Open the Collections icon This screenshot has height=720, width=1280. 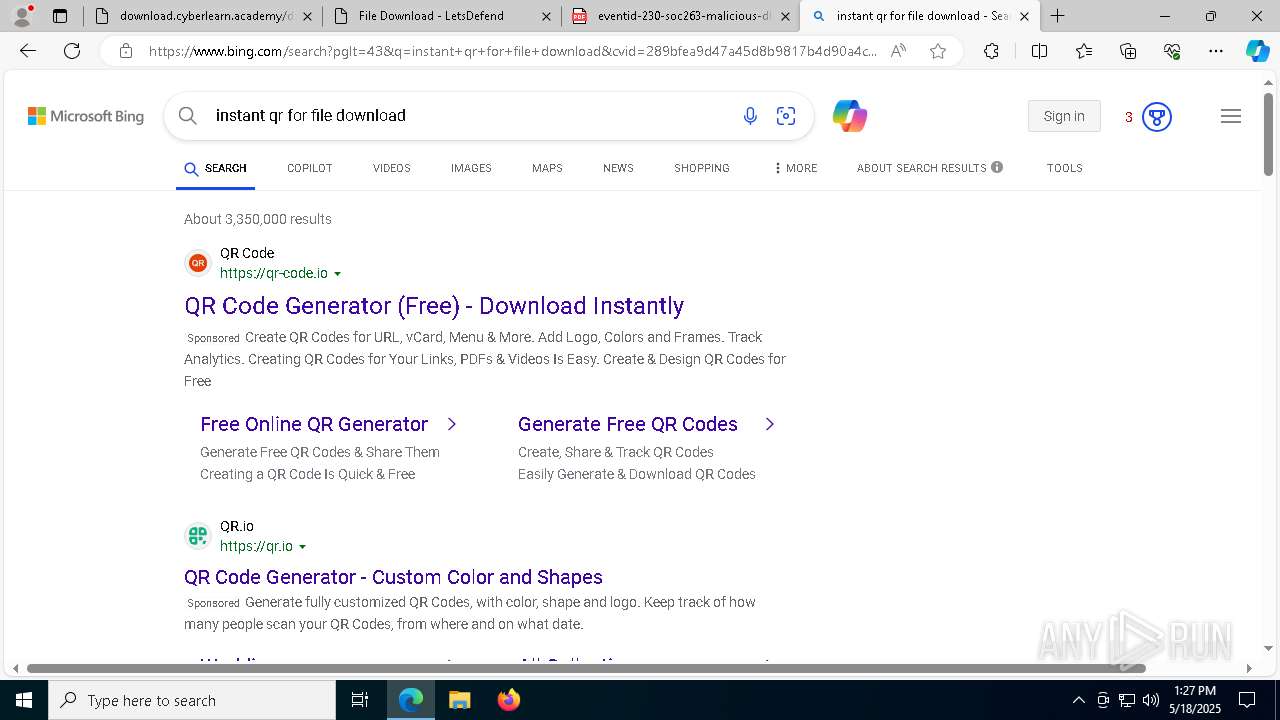(x=1128, y=51)
